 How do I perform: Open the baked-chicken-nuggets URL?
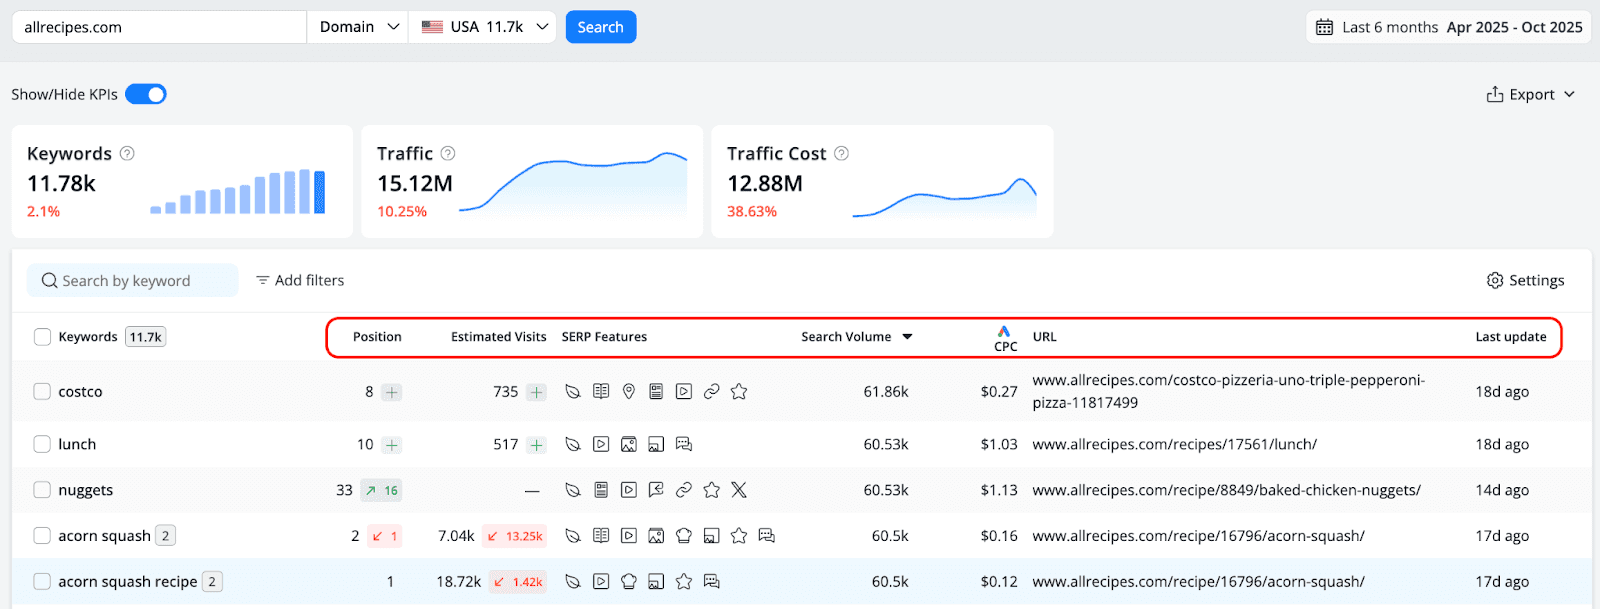pos(1226,490)
